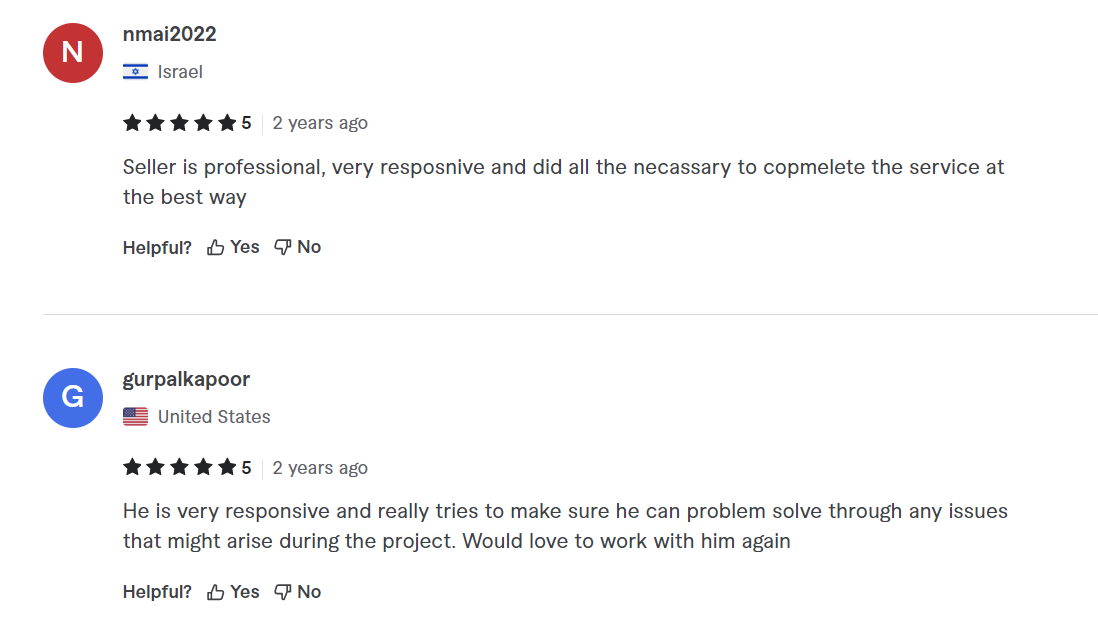Click the review text starting "Seller is professional"
The width and height of the screenshot is (1098, 643).
[x=563, y=181]
